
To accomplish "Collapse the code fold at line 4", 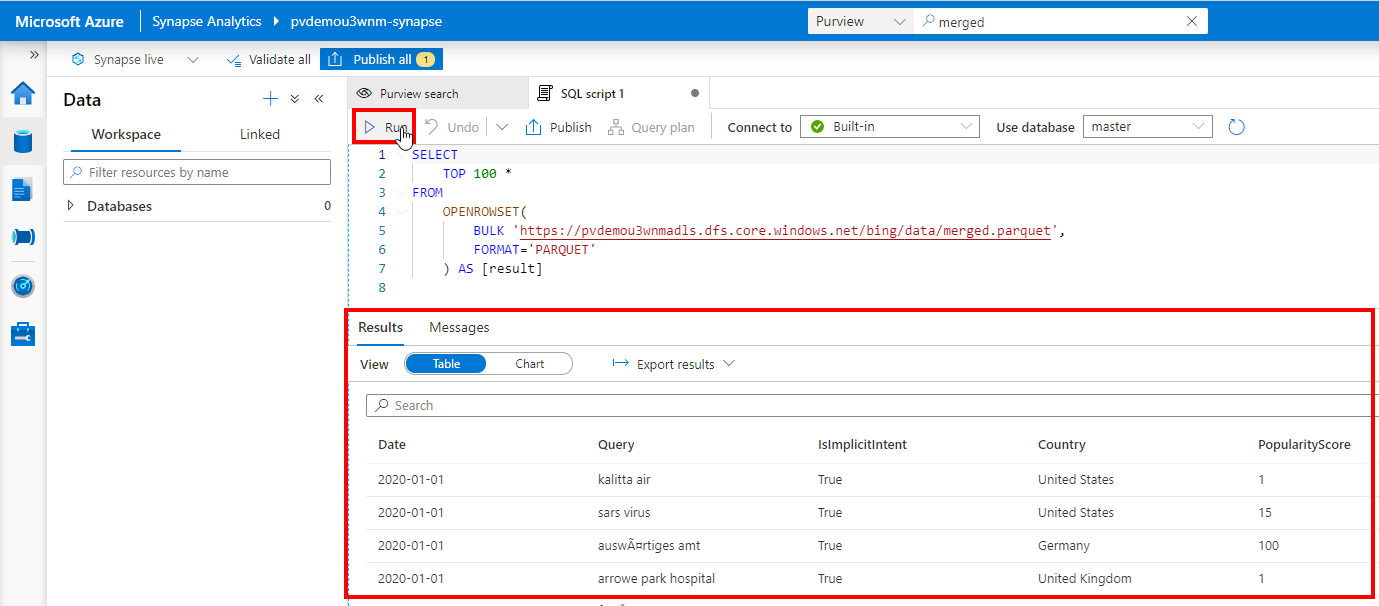I will pyautogui.click(x=402, y=211).
